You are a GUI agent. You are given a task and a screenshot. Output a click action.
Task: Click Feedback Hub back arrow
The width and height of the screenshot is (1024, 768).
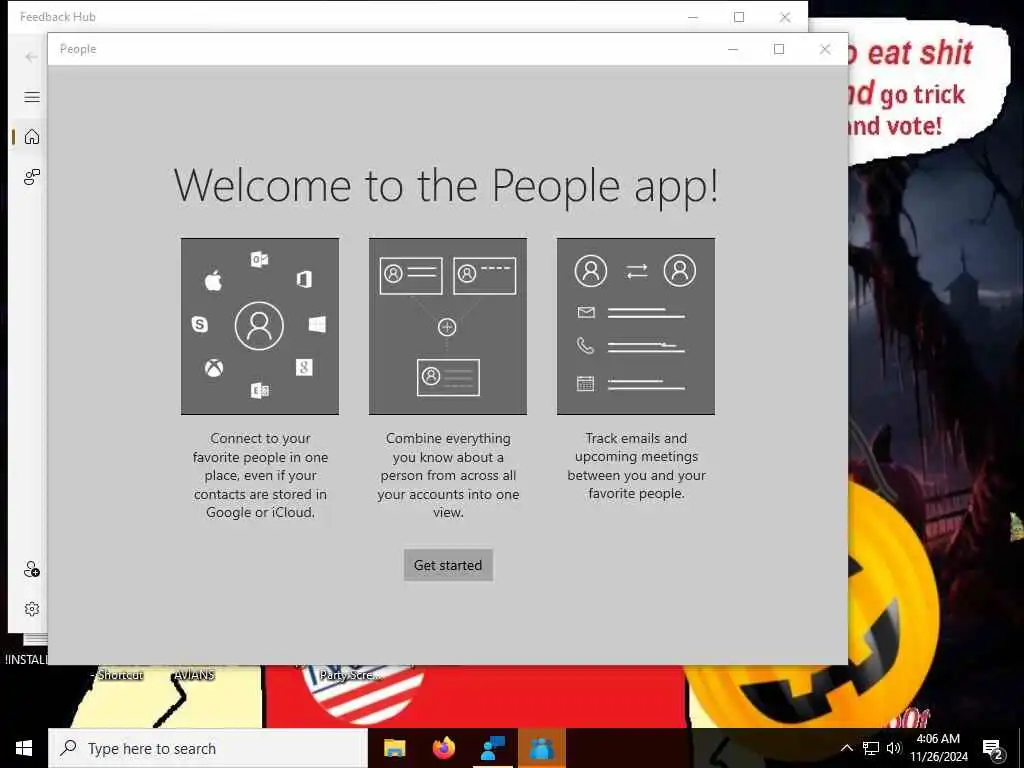(31, 57)
